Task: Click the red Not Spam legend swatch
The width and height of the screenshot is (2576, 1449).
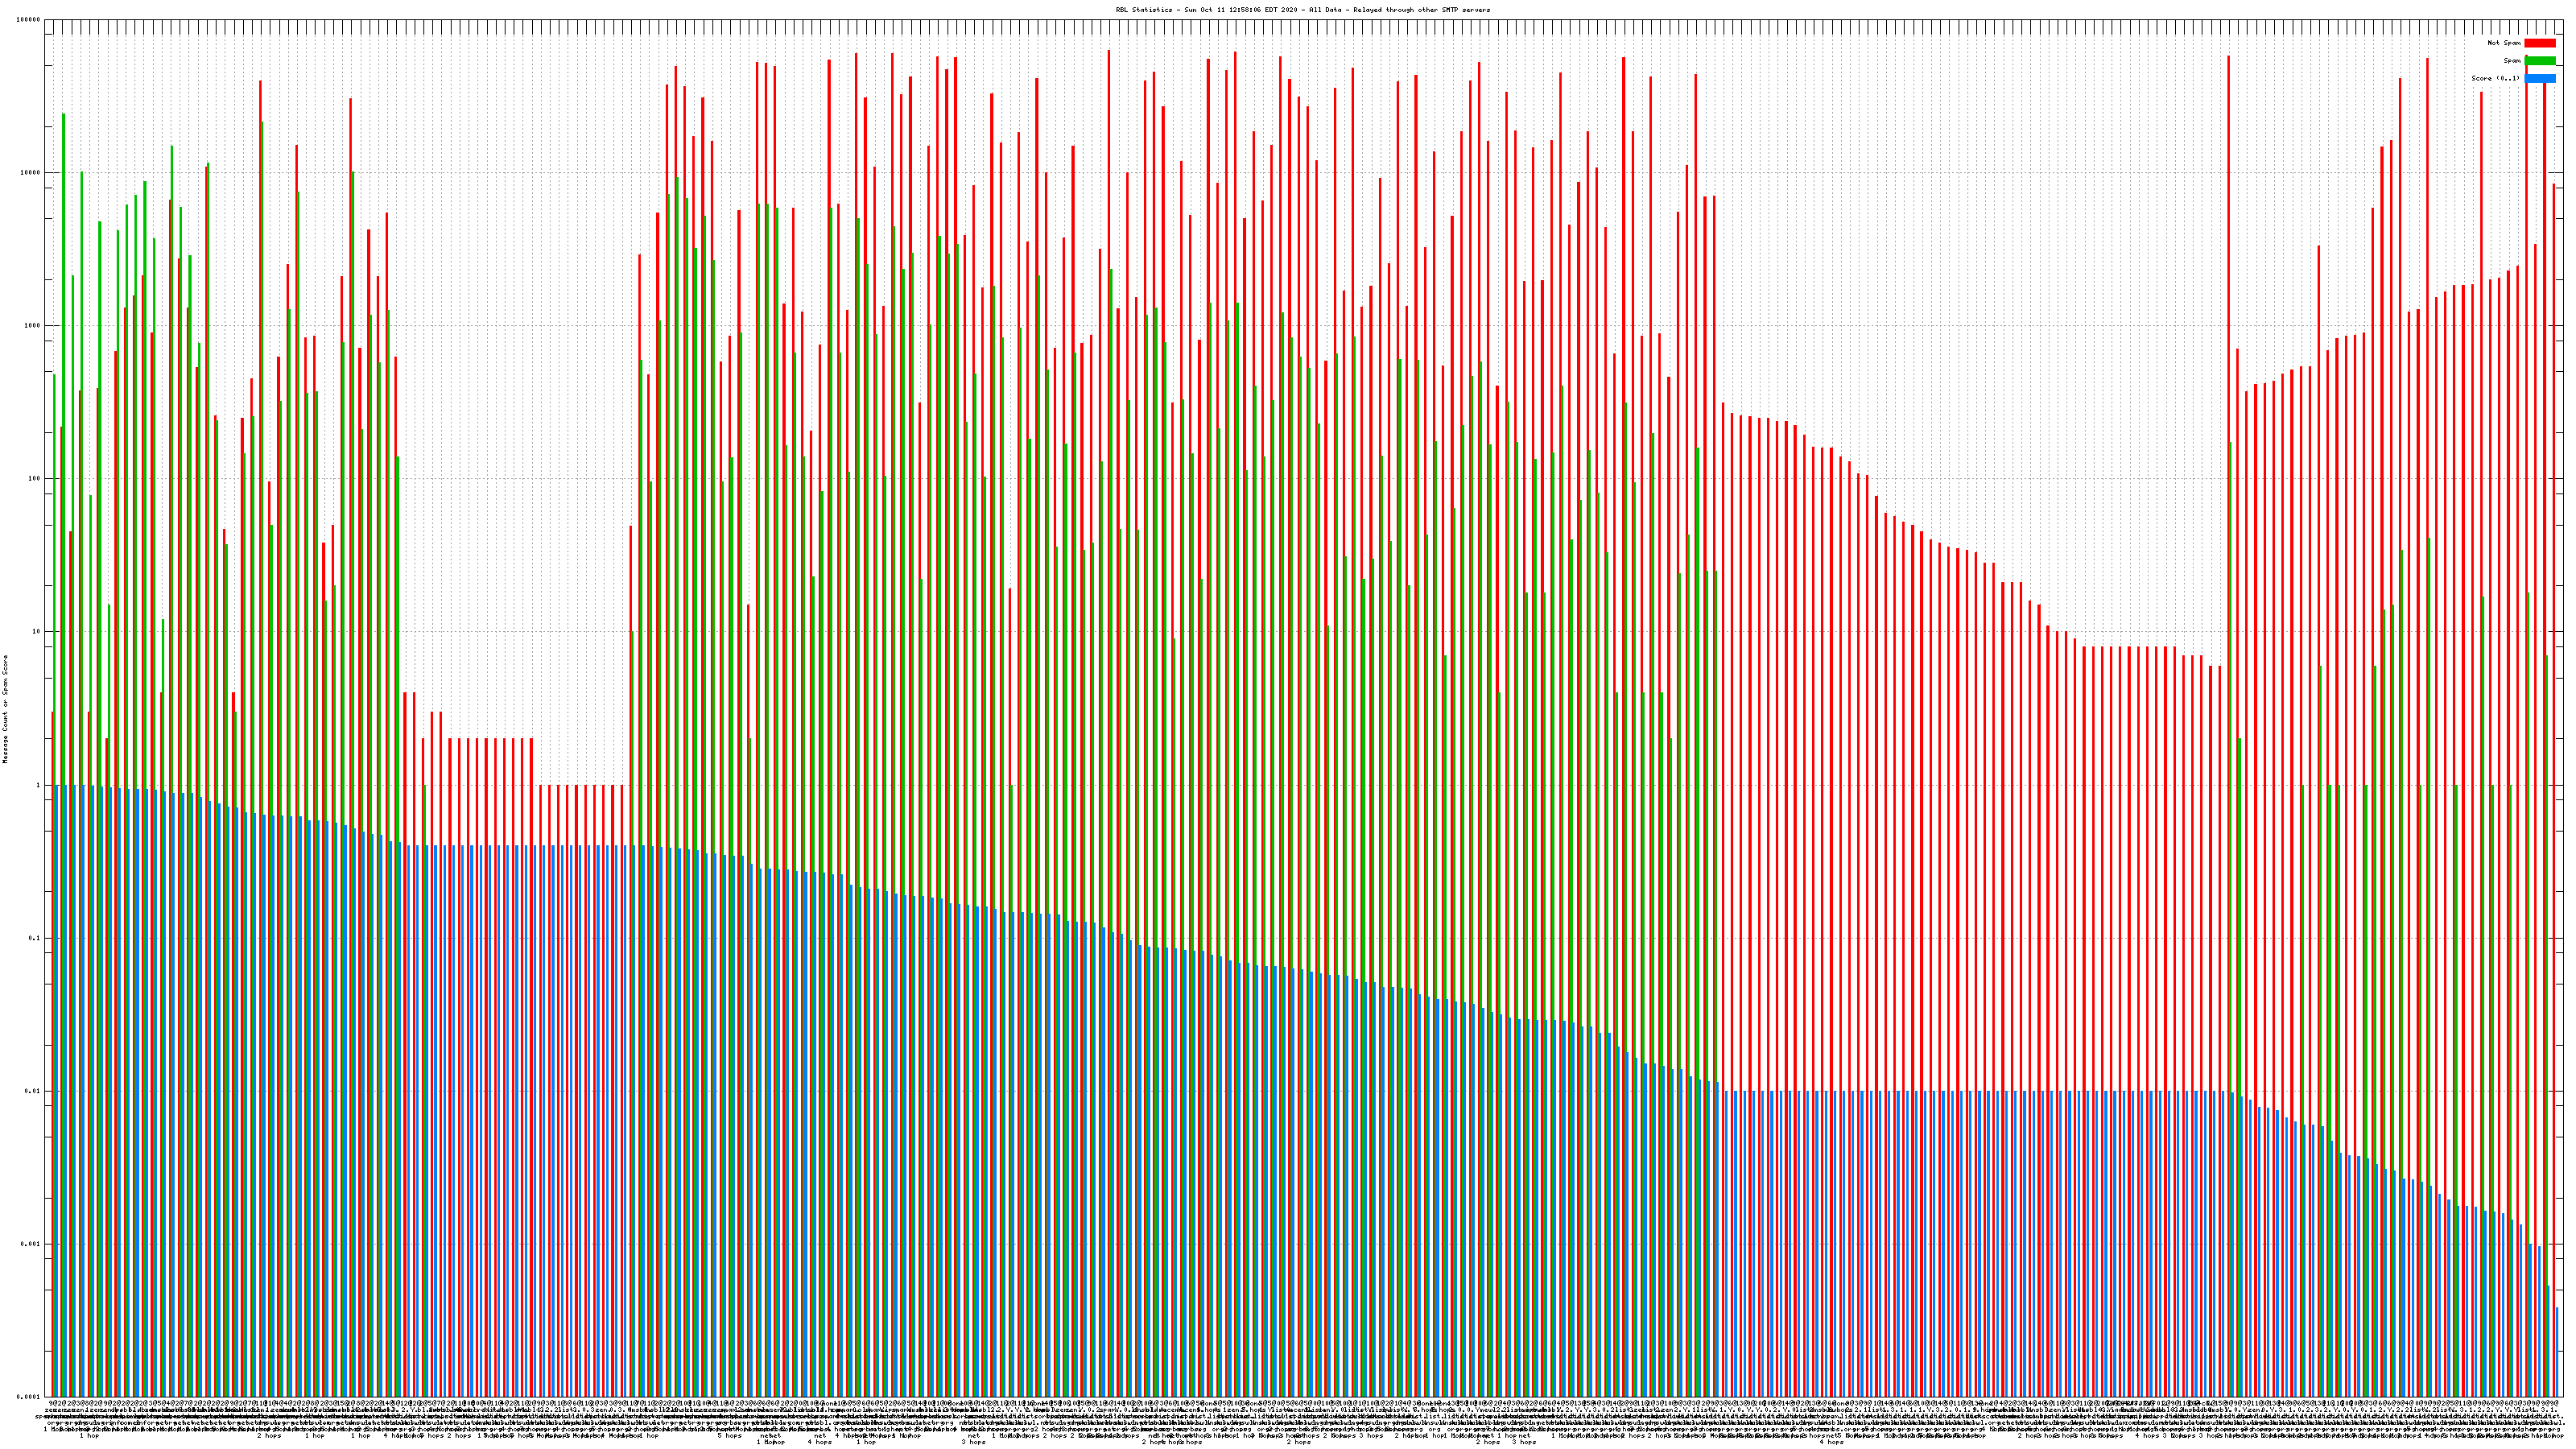Action: (2539, 43)
